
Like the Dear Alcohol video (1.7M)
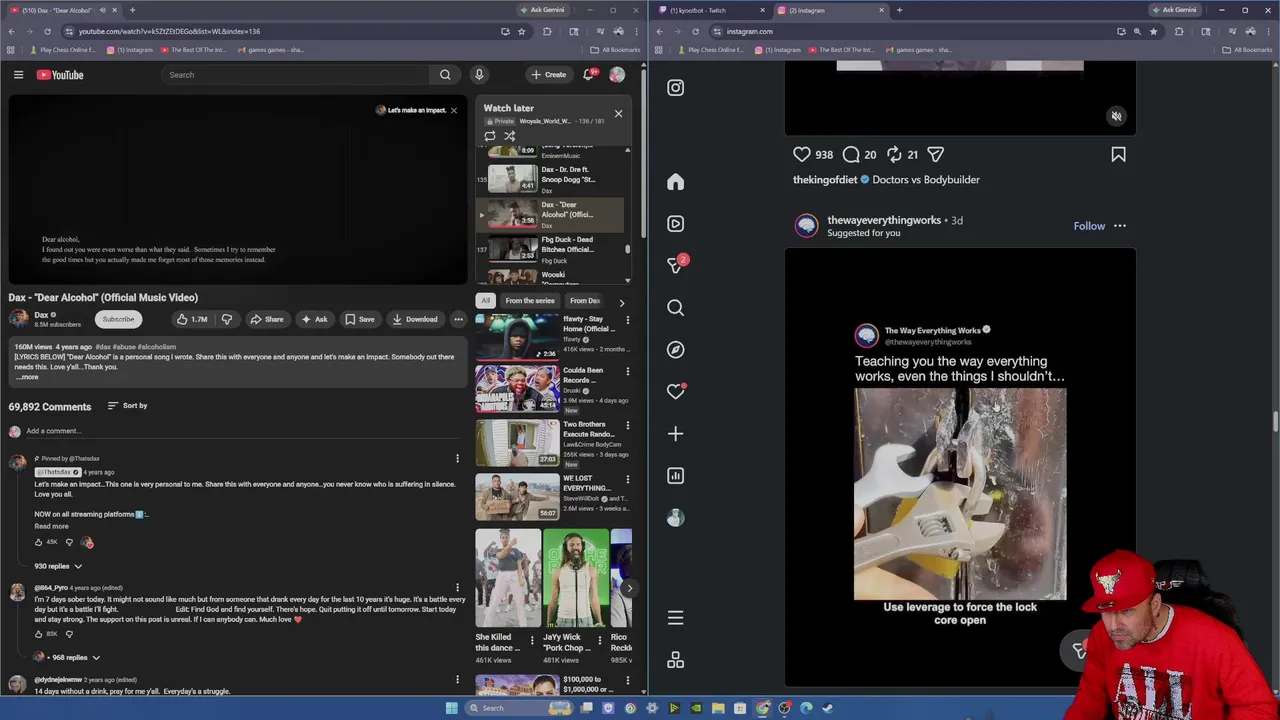click(191, 319)
